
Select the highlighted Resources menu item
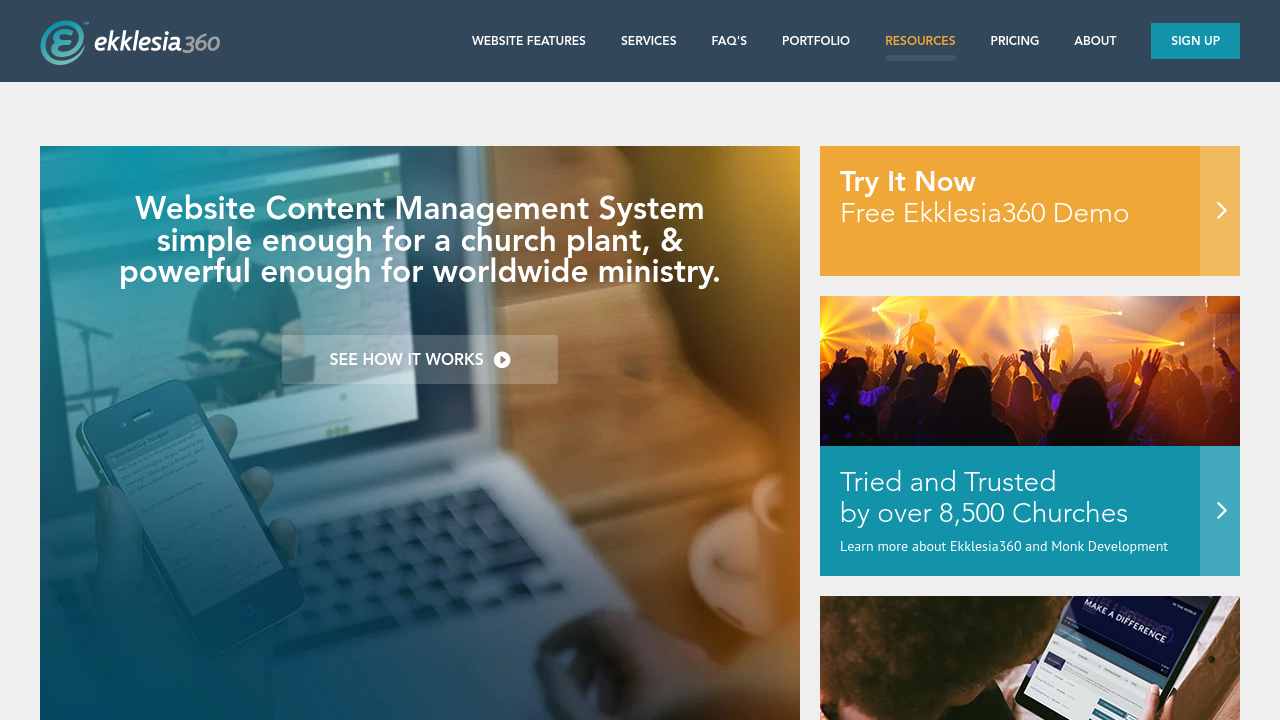[x=920, y=41]
